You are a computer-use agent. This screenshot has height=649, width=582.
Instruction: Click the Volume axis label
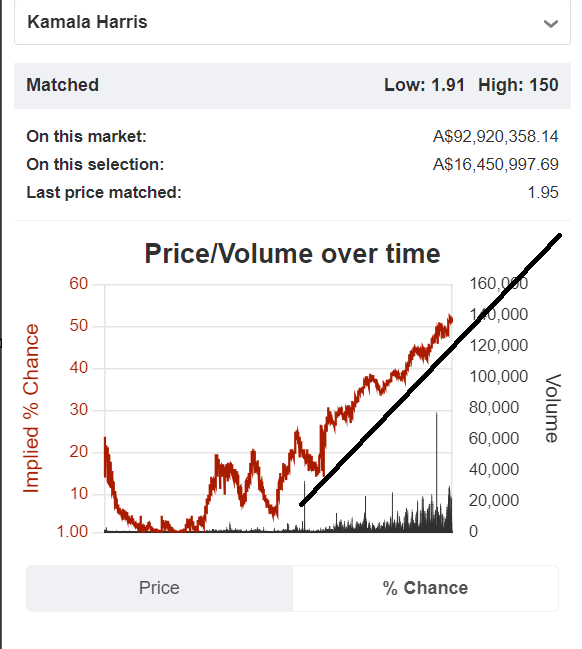[x=553, y=408]
